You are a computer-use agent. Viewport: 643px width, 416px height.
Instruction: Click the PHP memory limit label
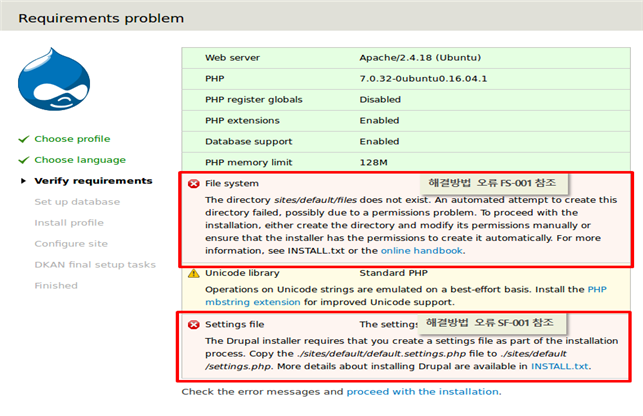tap(249, 162)
